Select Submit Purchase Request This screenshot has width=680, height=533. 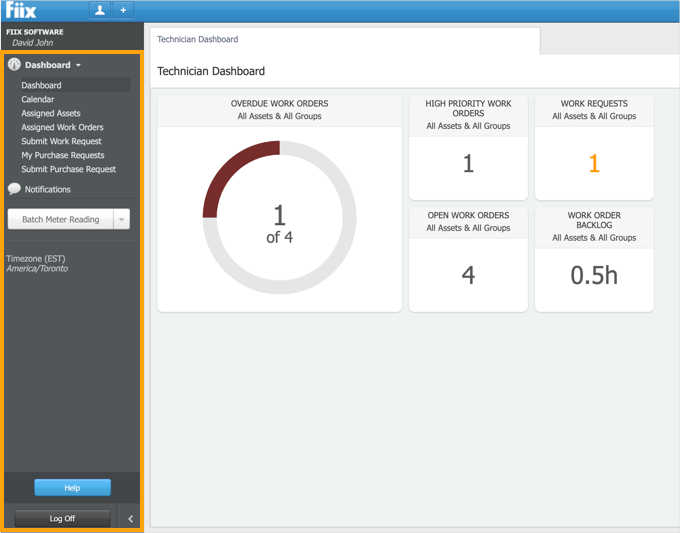click(x=69, y=170)
